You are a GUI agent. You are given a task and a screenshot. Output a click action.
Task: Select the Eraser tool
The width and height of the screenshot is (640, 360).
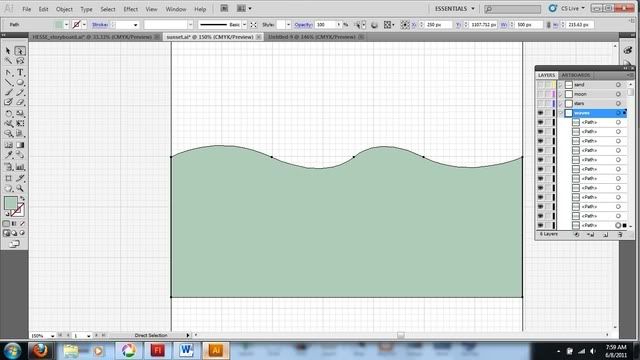click(20, 102)
